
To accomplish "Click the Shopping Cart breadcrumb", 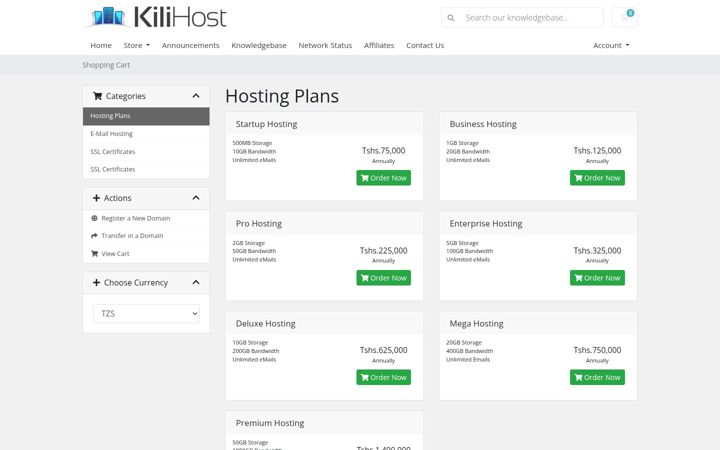I will click(106, 65).
